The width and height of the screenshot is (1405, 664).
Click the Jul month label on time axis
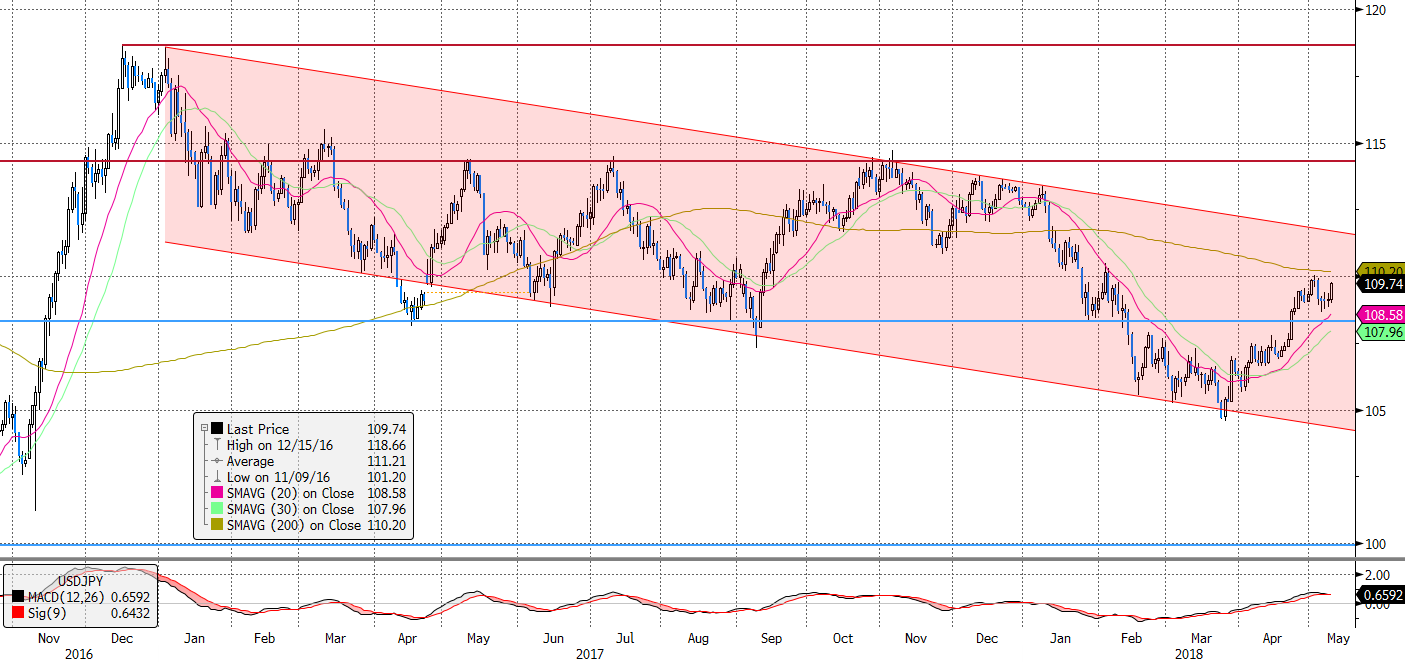point(625,637)
